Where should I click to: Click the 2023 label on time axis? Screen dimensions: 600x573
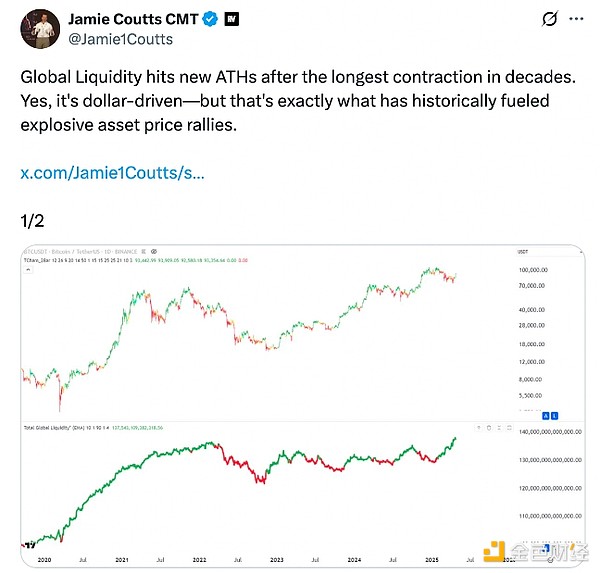click(x=275, y=561)
